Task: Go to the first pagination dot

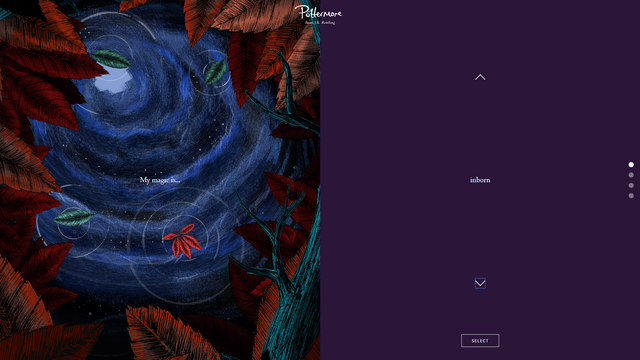Action: pyautogui.click(x=631, y=164)
